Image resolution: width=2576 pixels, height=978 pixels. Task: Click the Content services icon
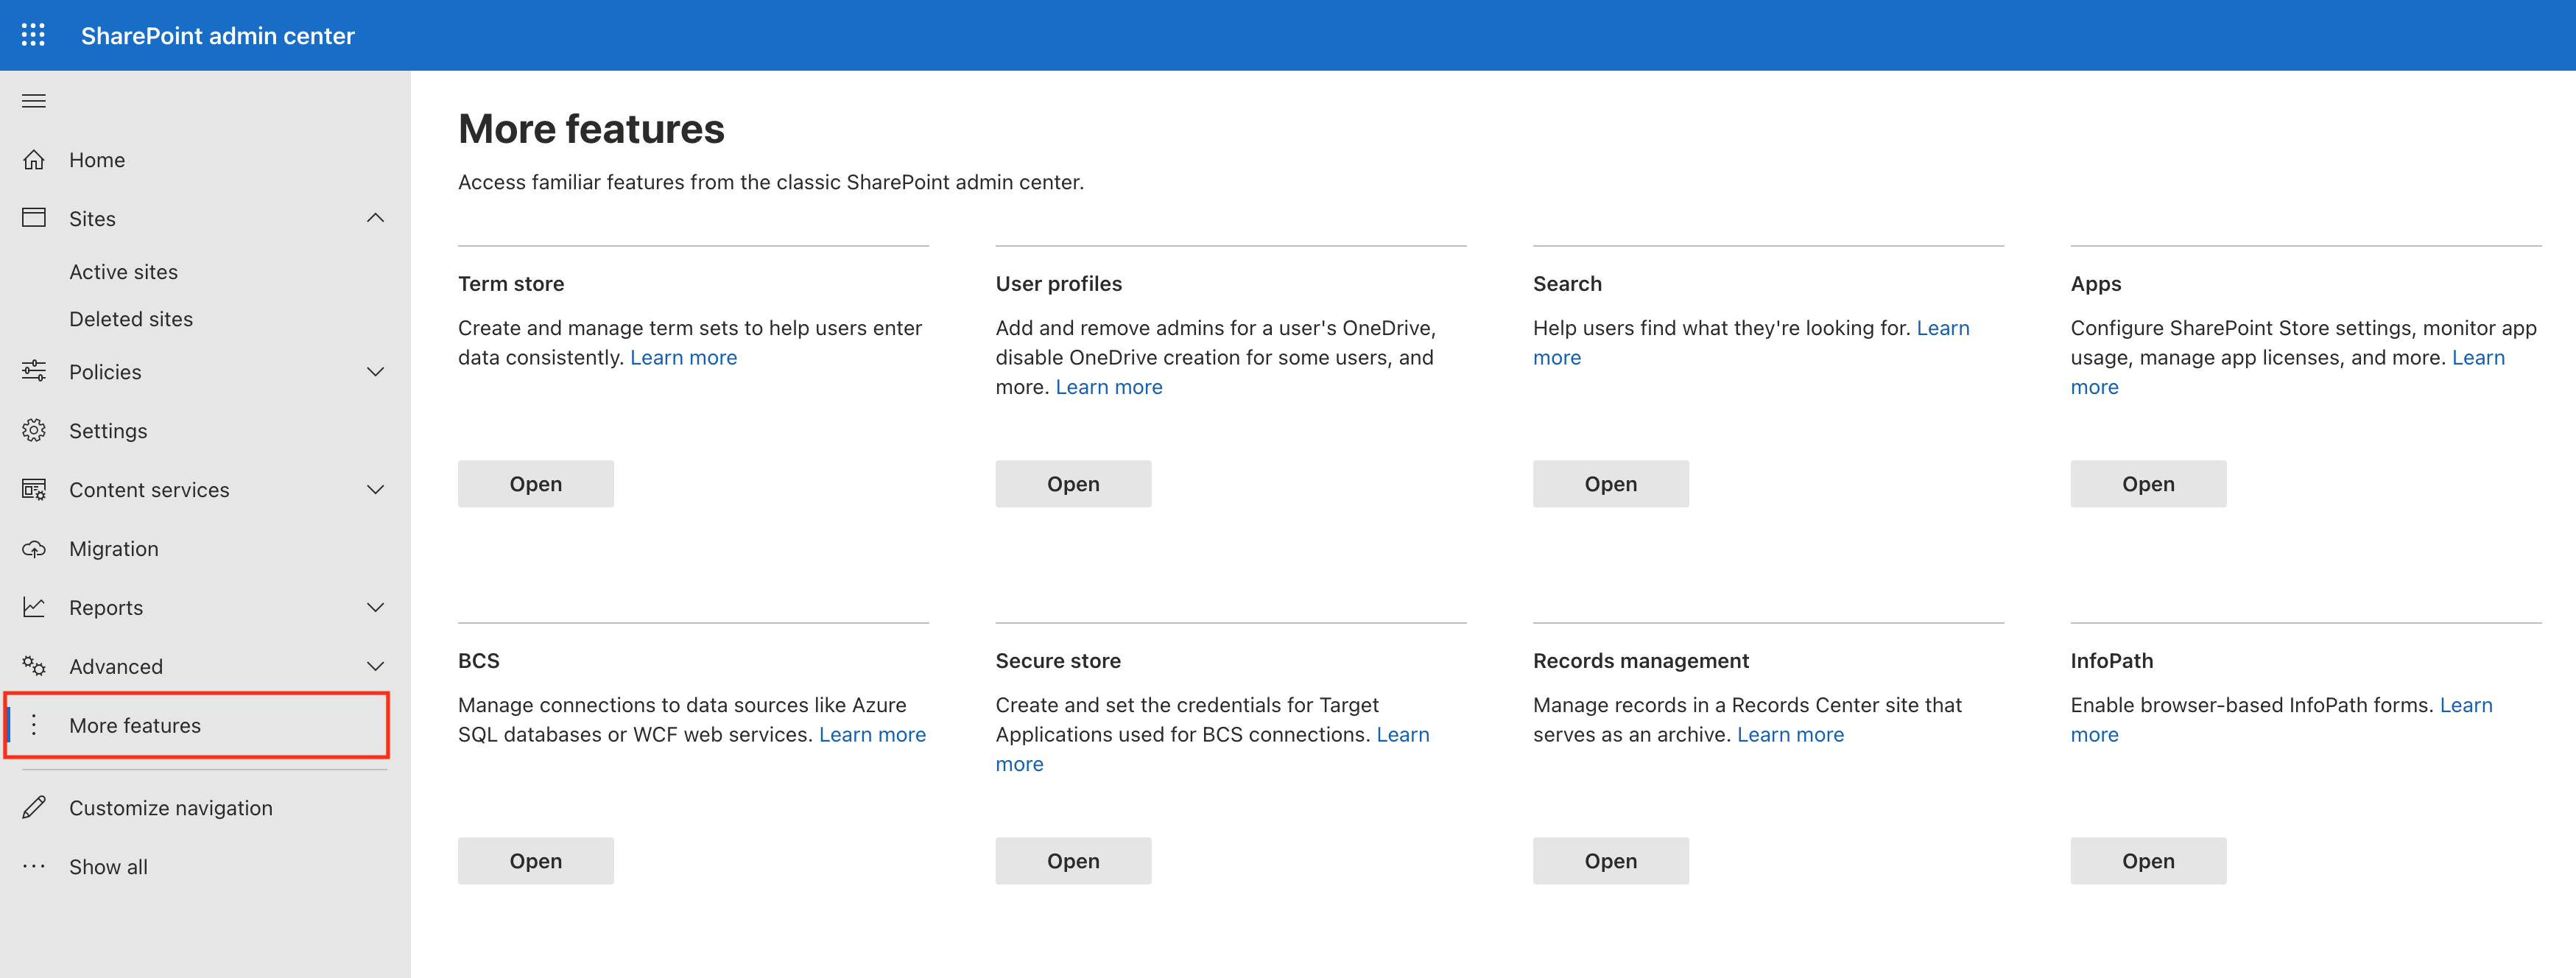coord(34,490)
